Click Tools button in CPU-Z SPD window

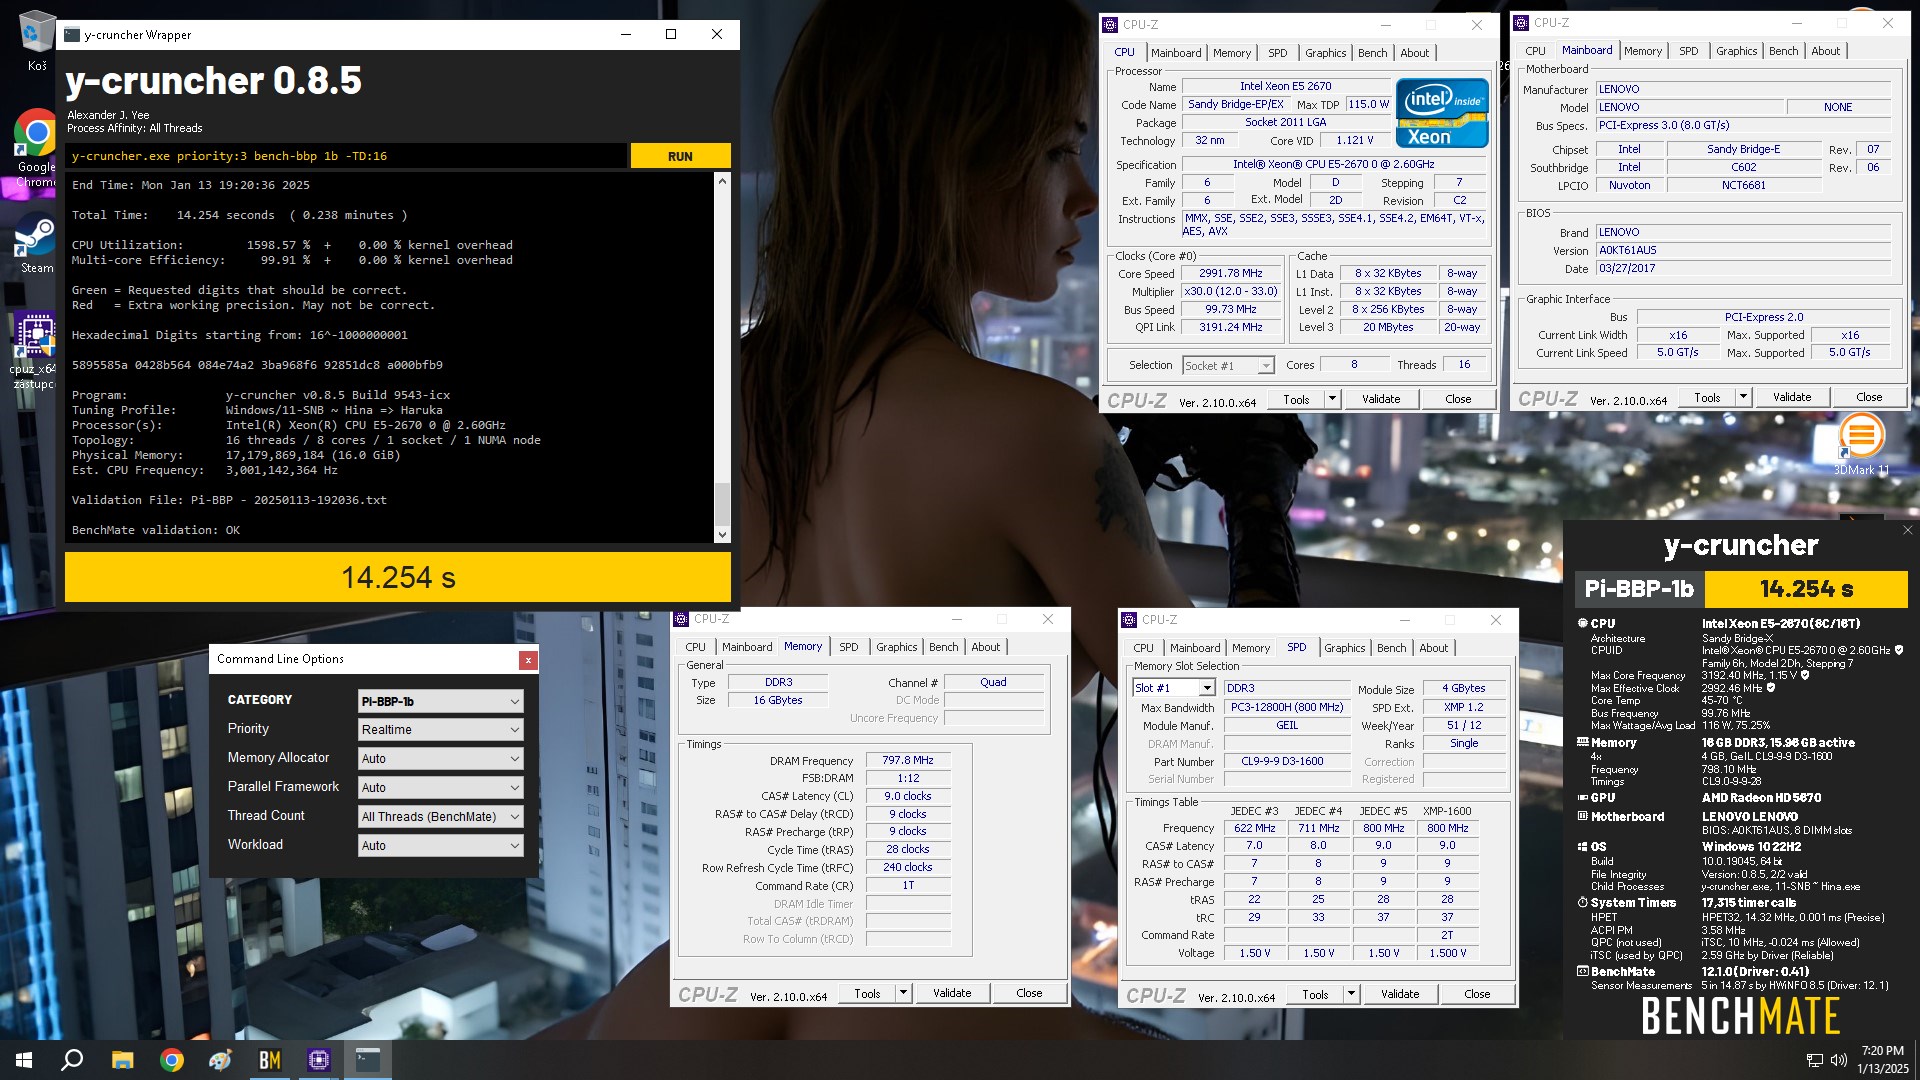coord(1315,994)
